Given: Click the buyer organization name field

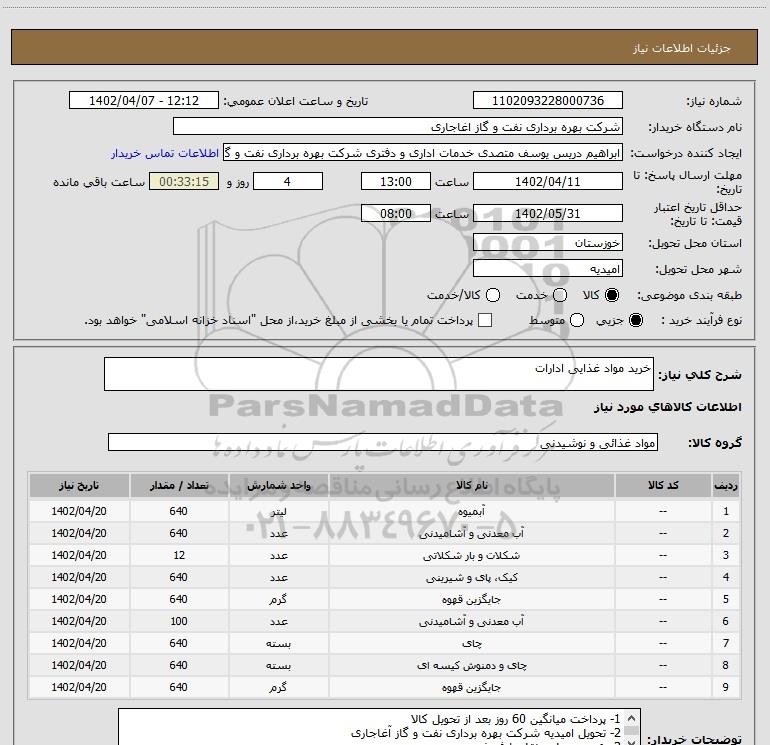Looking at the screenshot, I should pos(398,127).
